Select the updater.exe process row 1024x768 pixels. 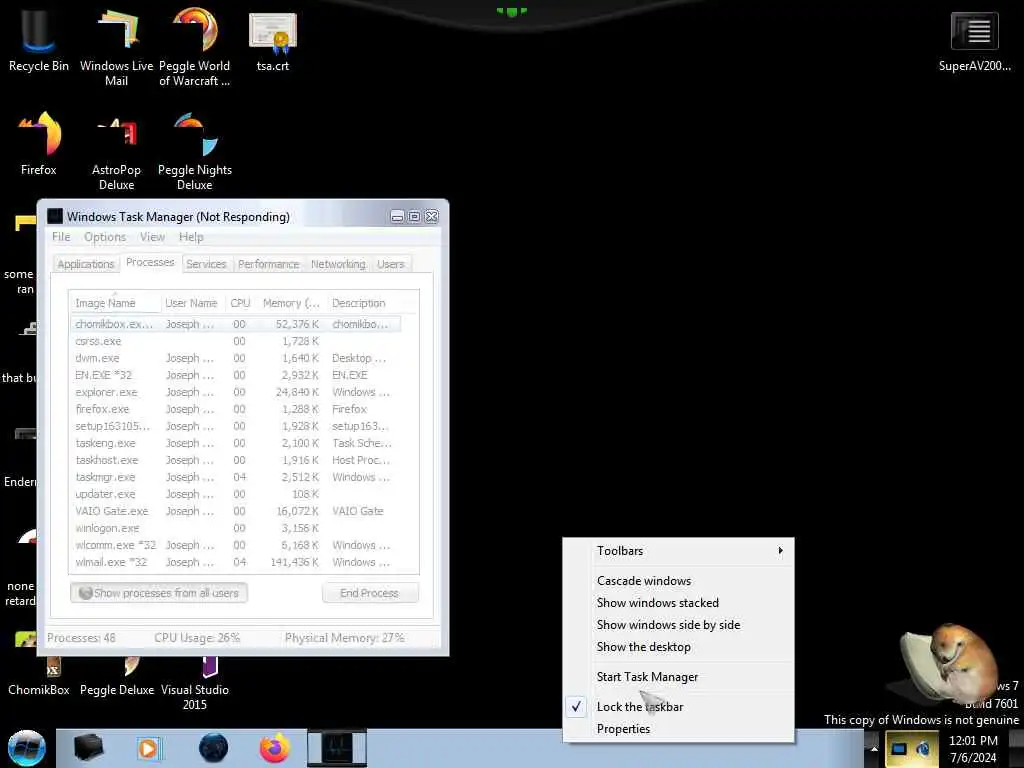coord(235,494)
